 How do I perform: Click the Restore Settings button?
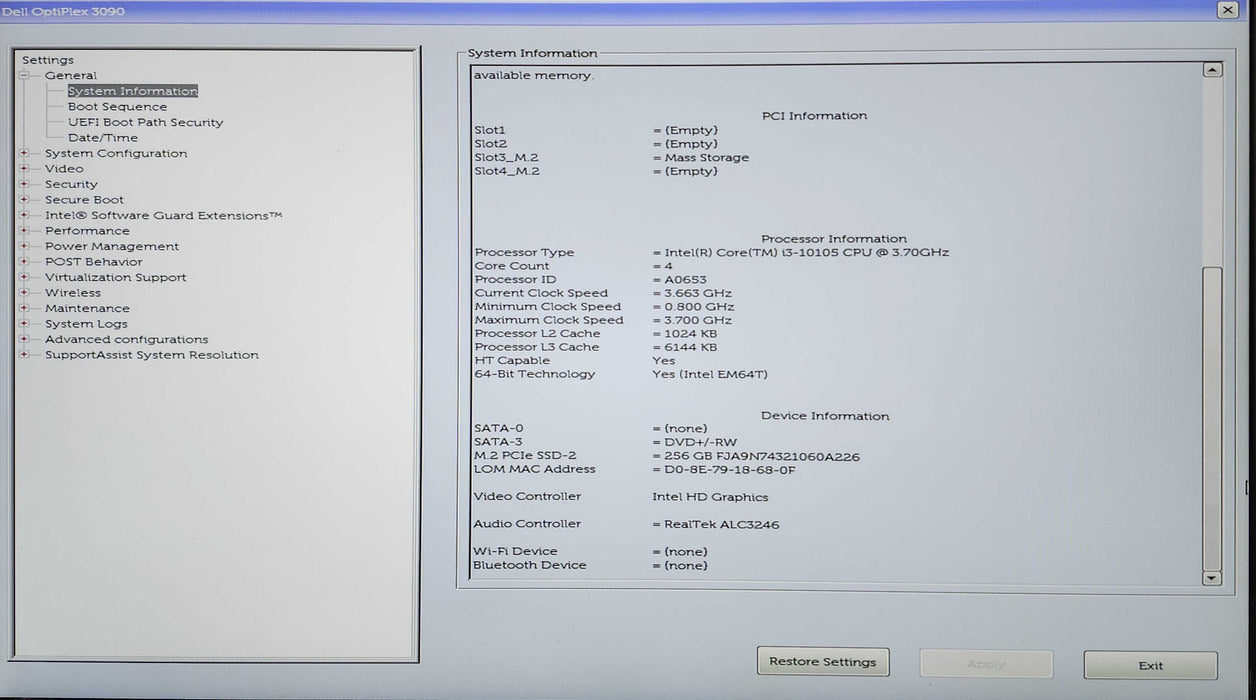(x=823, y=662)
